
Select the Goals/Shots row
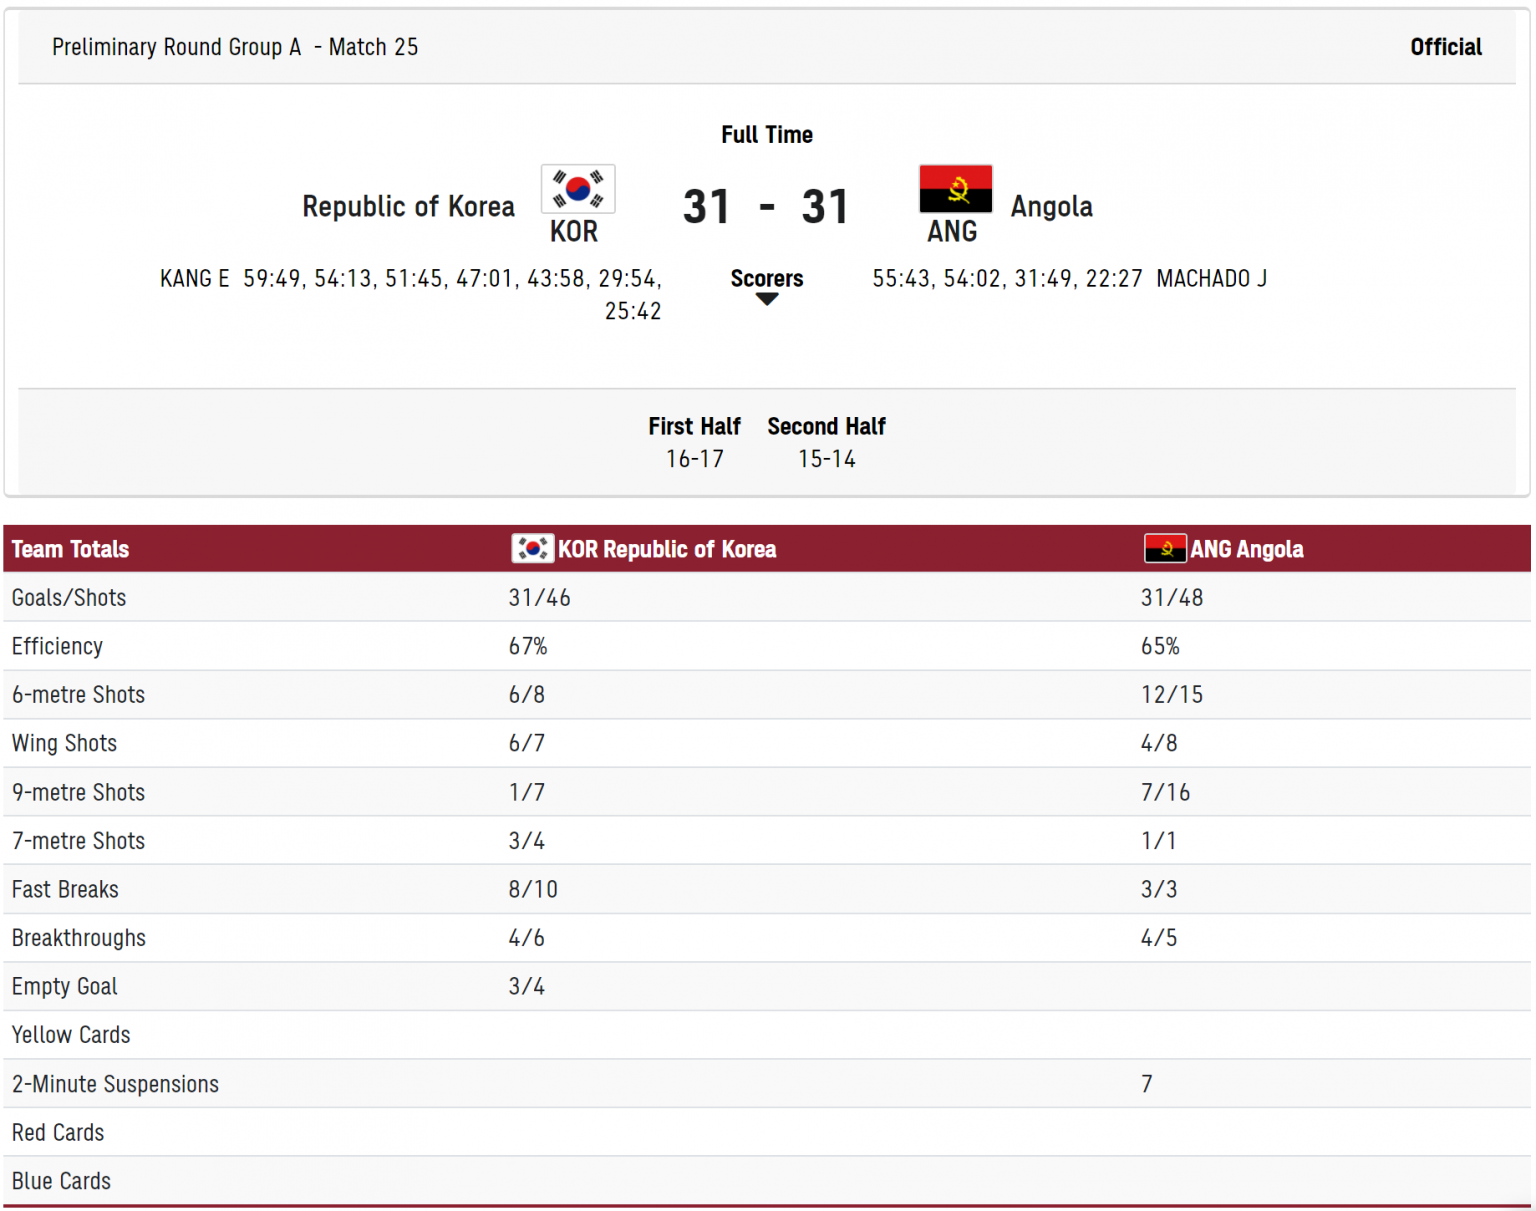[767, 597]
